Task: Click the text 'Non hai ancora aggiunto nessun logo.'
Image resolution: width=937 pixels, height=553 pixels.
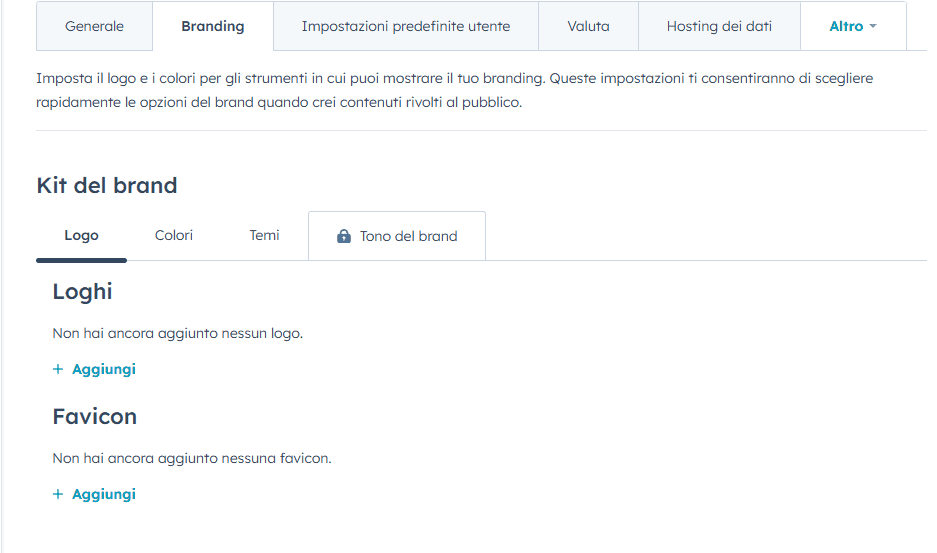Action: click(177, 334)
